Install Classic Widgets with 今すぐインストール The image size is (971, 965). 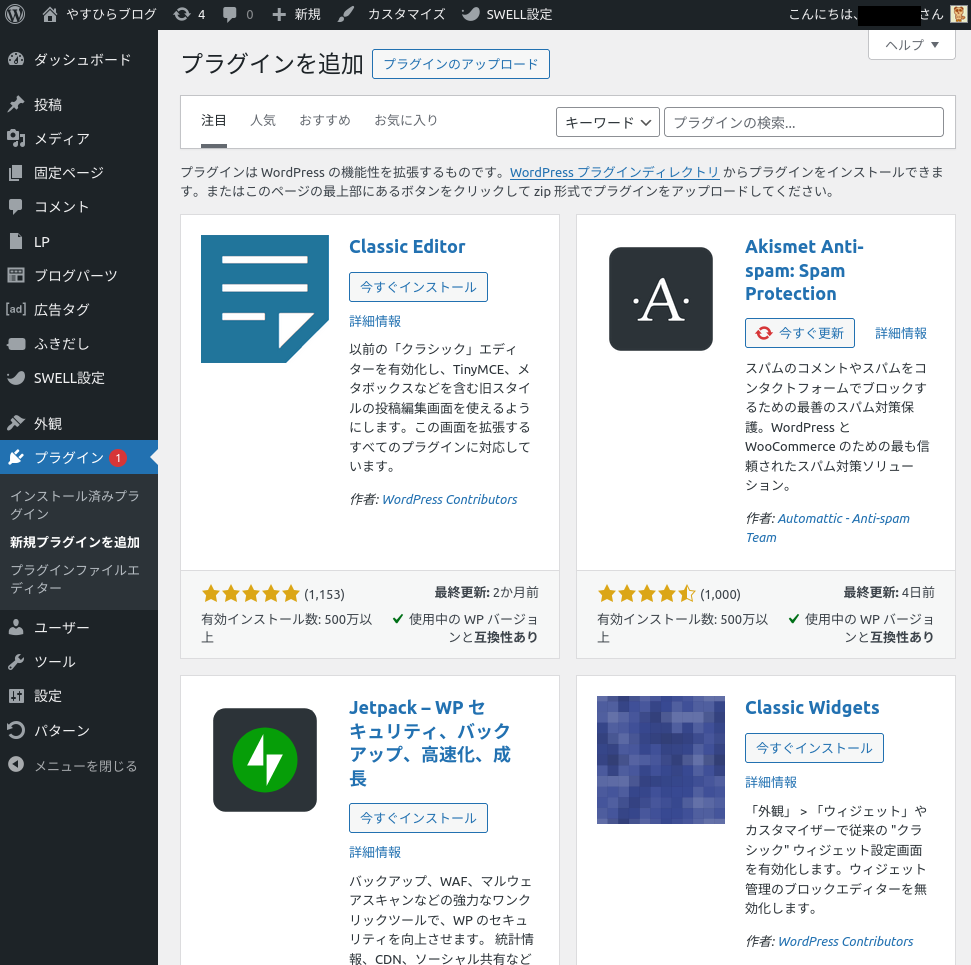[x=814, y=748]
